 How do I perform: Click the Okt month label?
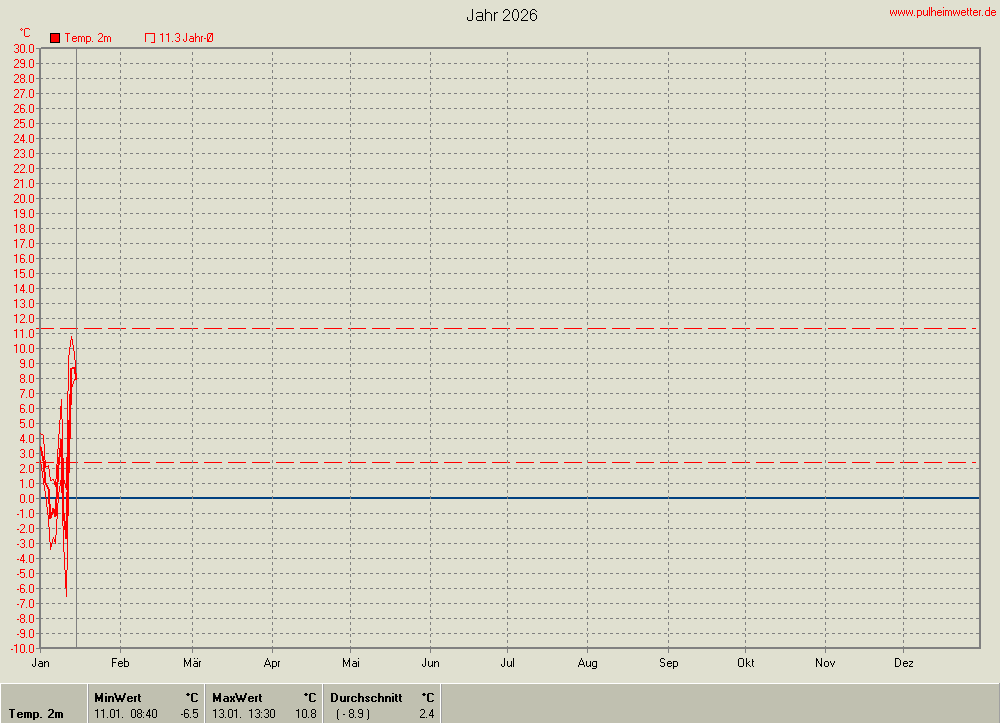point(746,662)
